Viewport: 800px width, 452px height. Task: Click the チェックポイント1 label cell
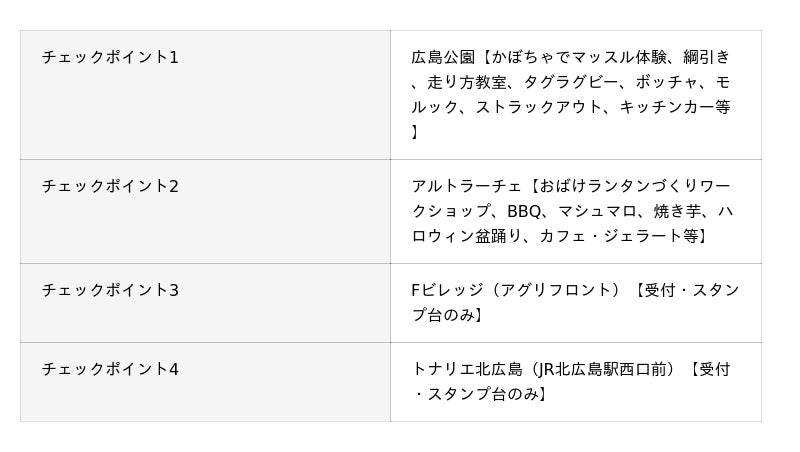(x=110, y=57)
